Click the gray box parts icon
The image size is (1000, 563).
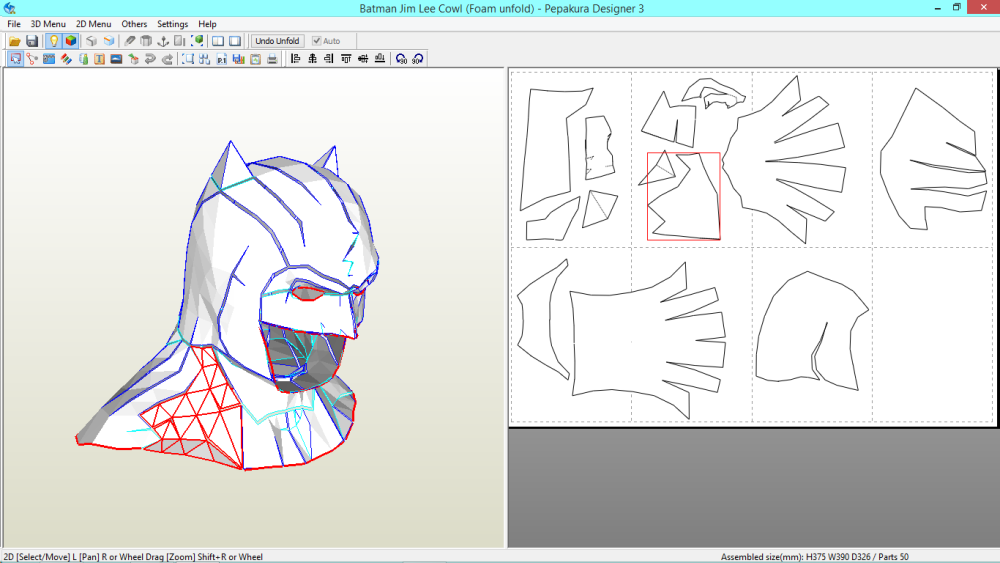click(x=146, y=41)
